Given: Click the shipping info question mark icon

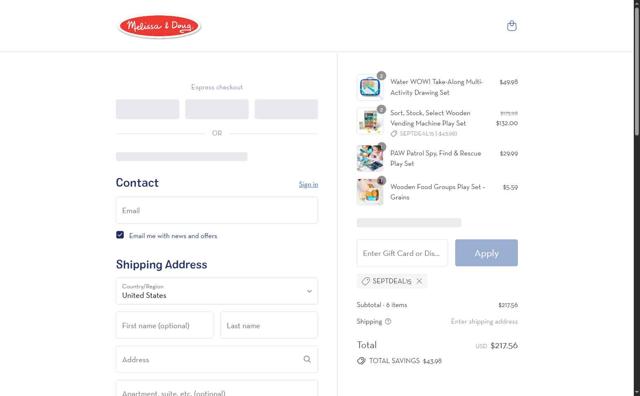Looking at the screenshot, I should [x=388, y=322].
